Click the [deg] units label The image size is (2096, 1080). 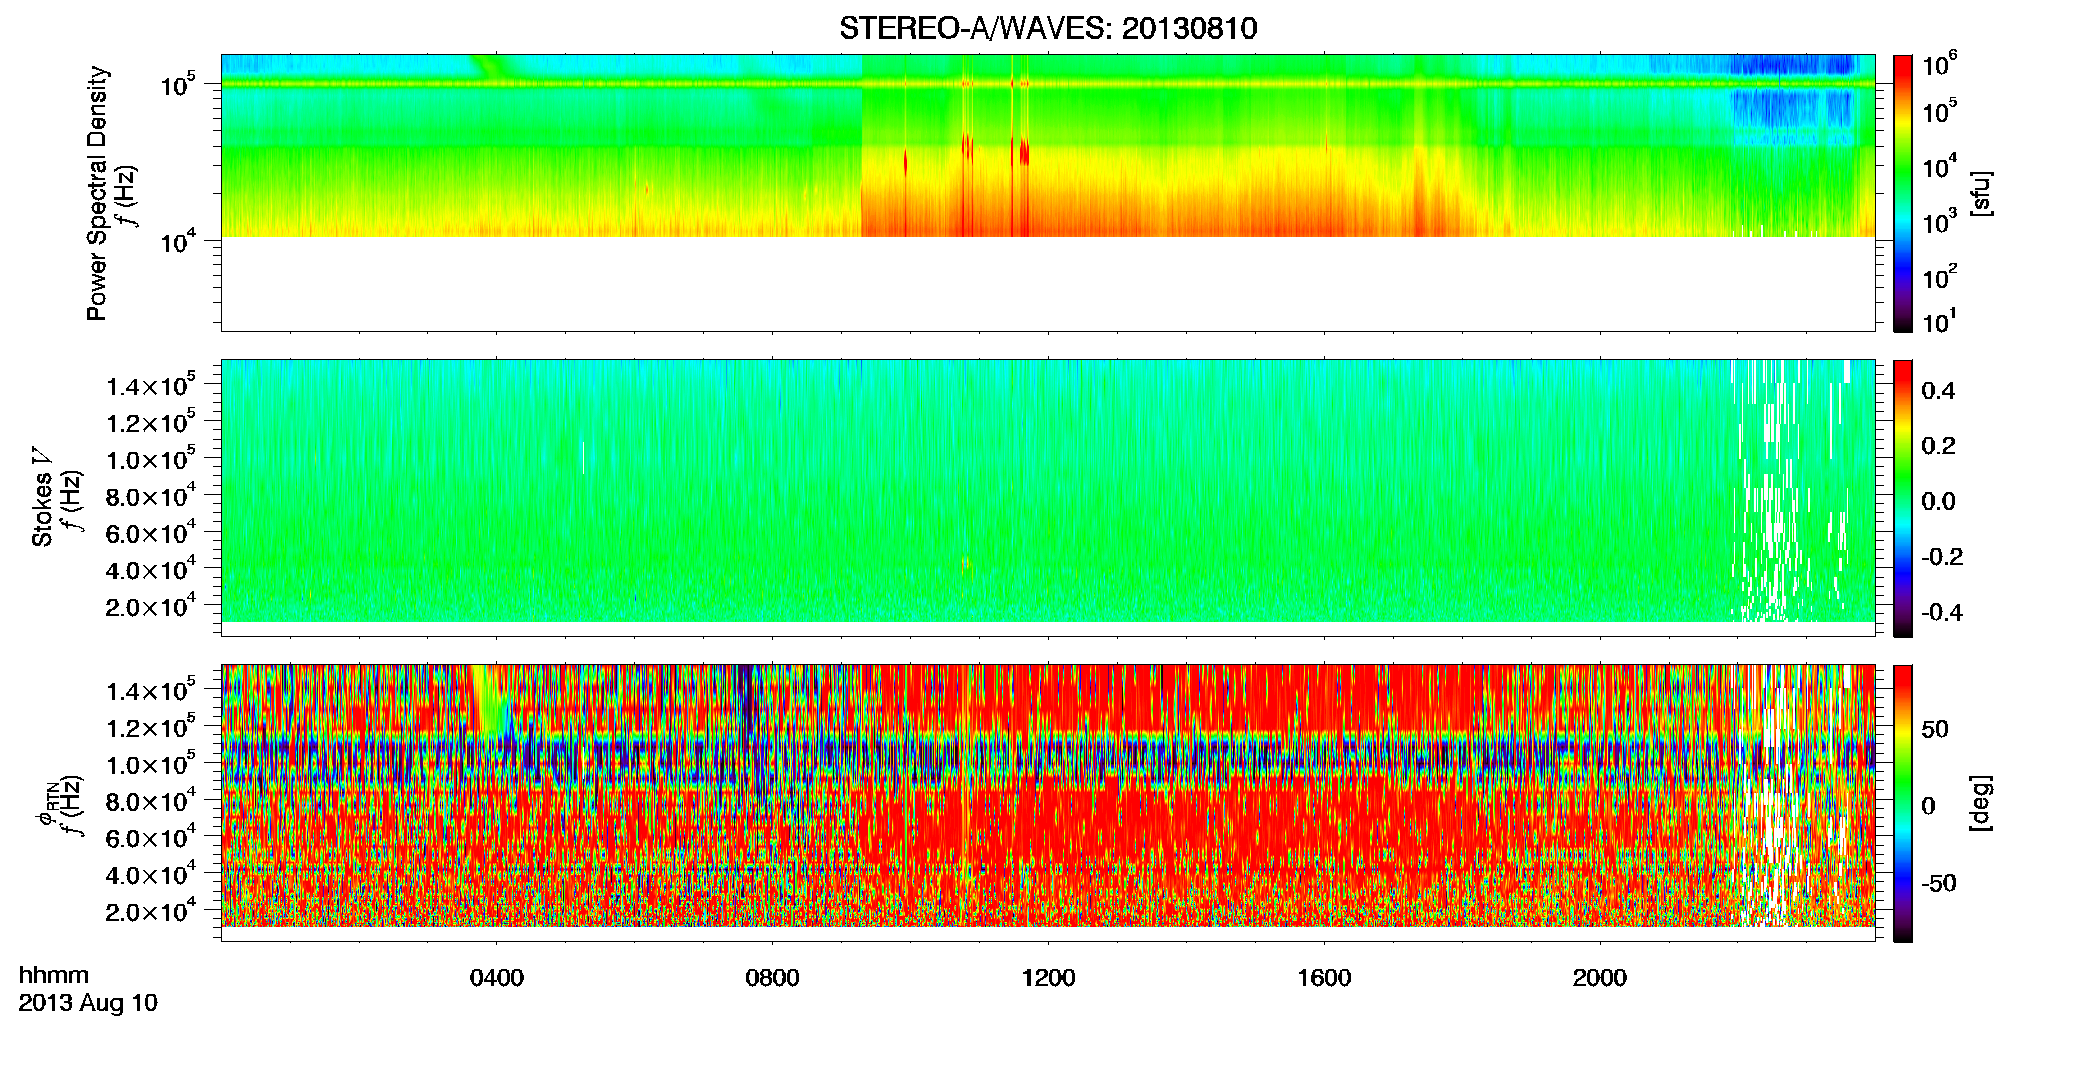pyautogui.click(x=1980, y=803)
